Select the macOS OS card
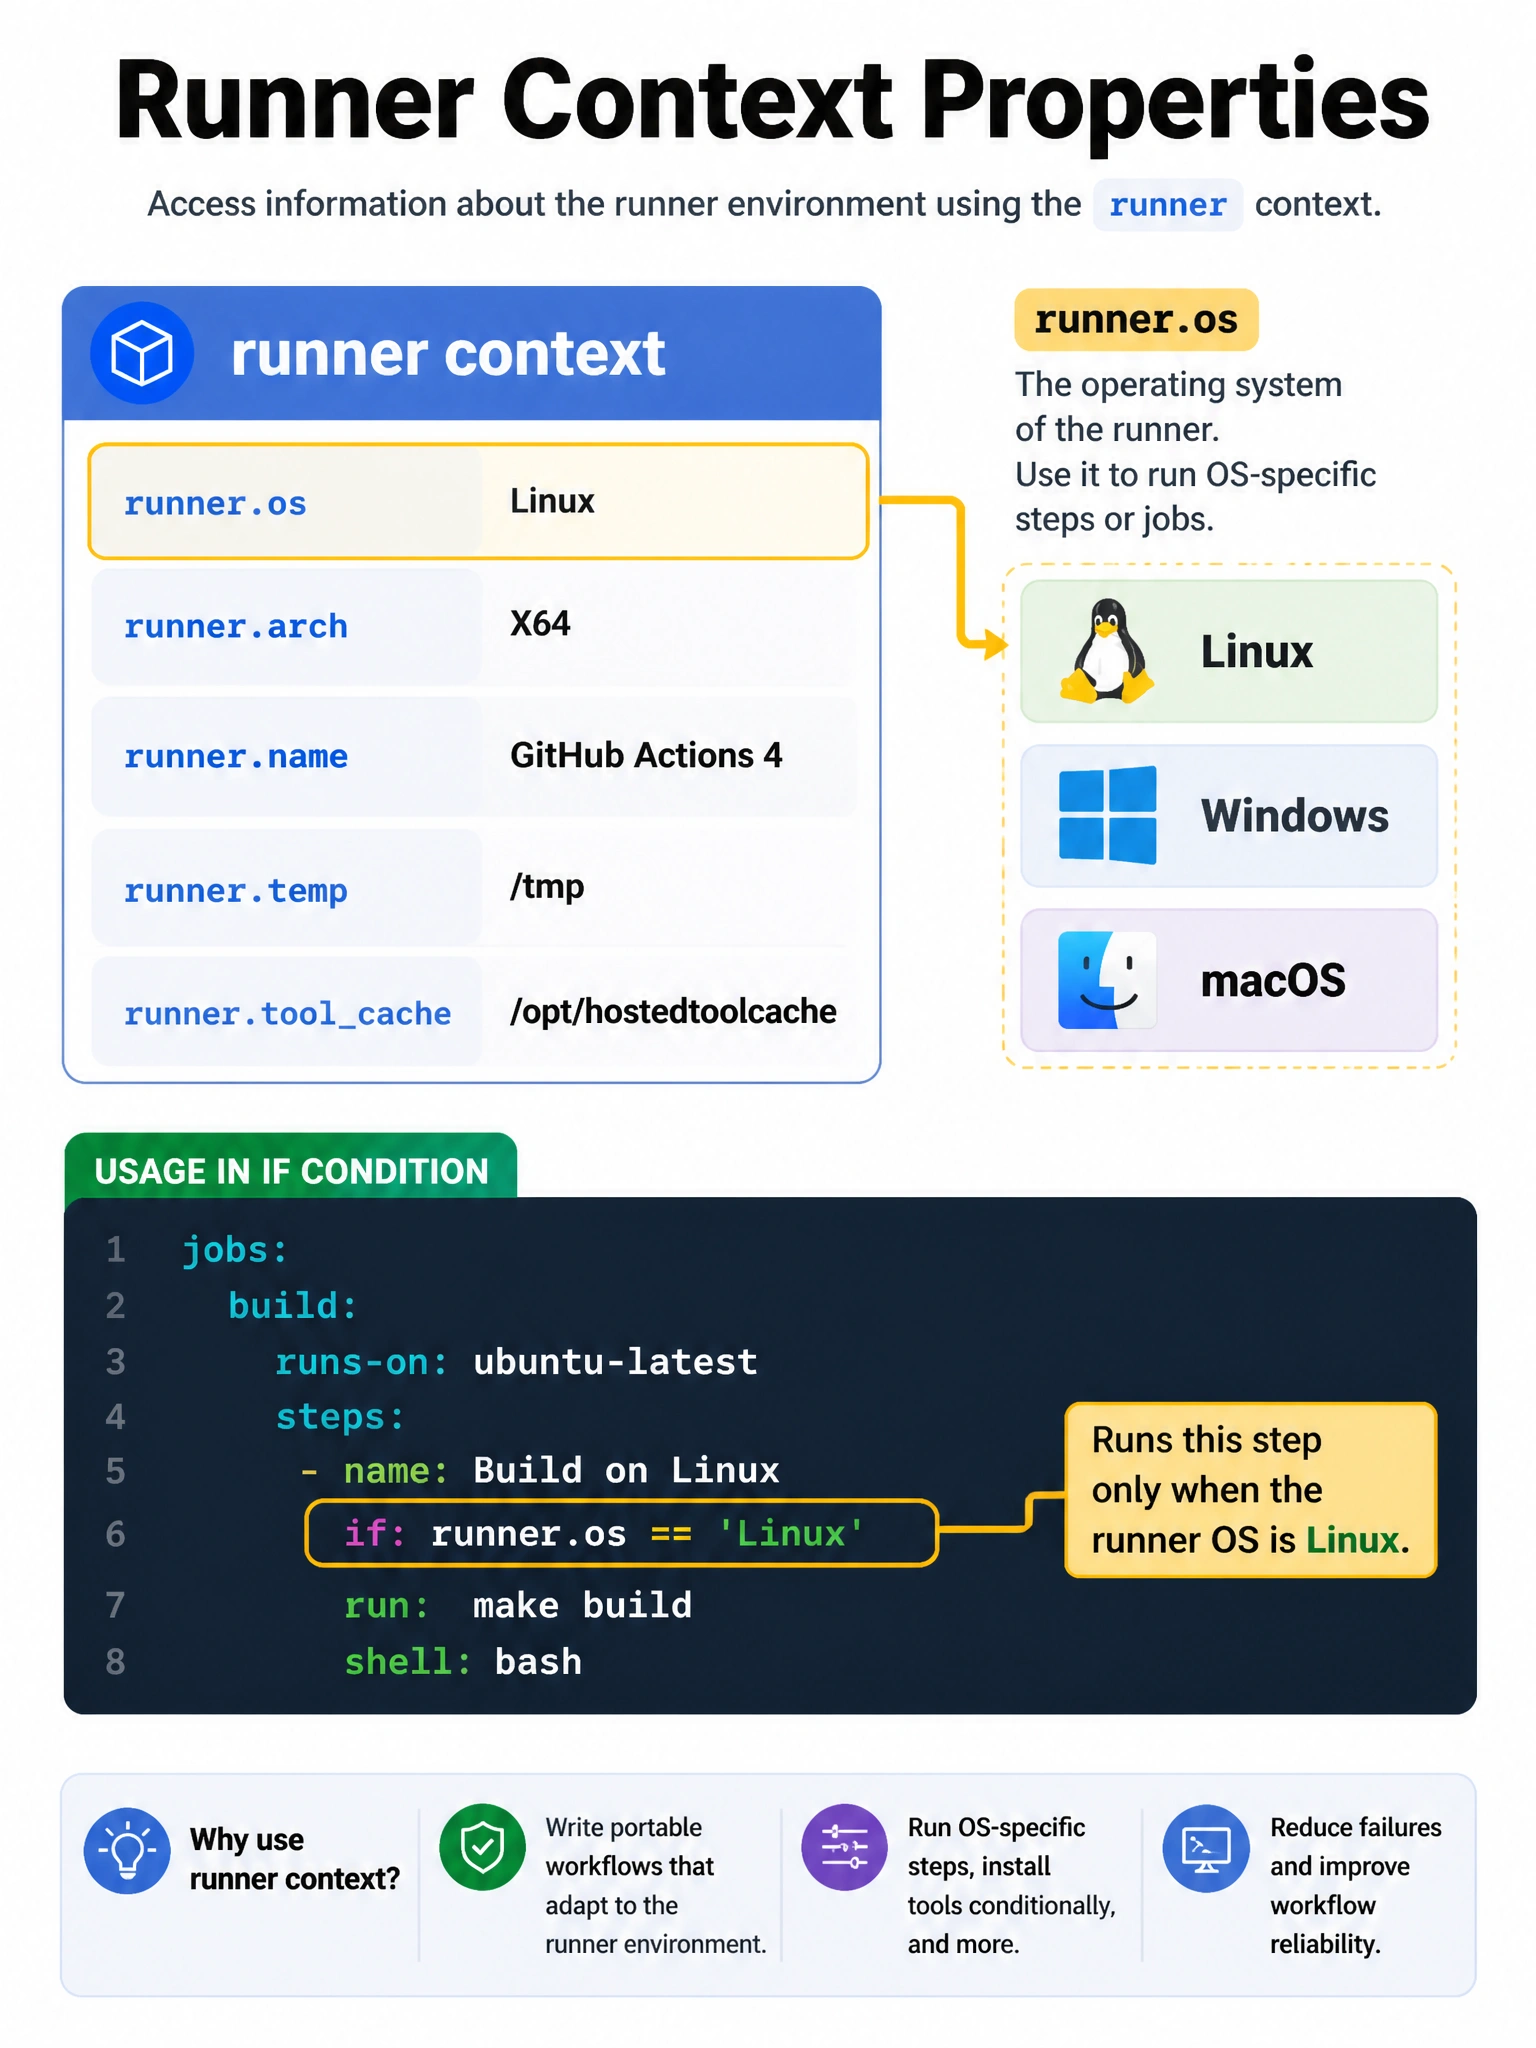This screenshot has height=2048, width=1536. click(x=1228, y=980)
